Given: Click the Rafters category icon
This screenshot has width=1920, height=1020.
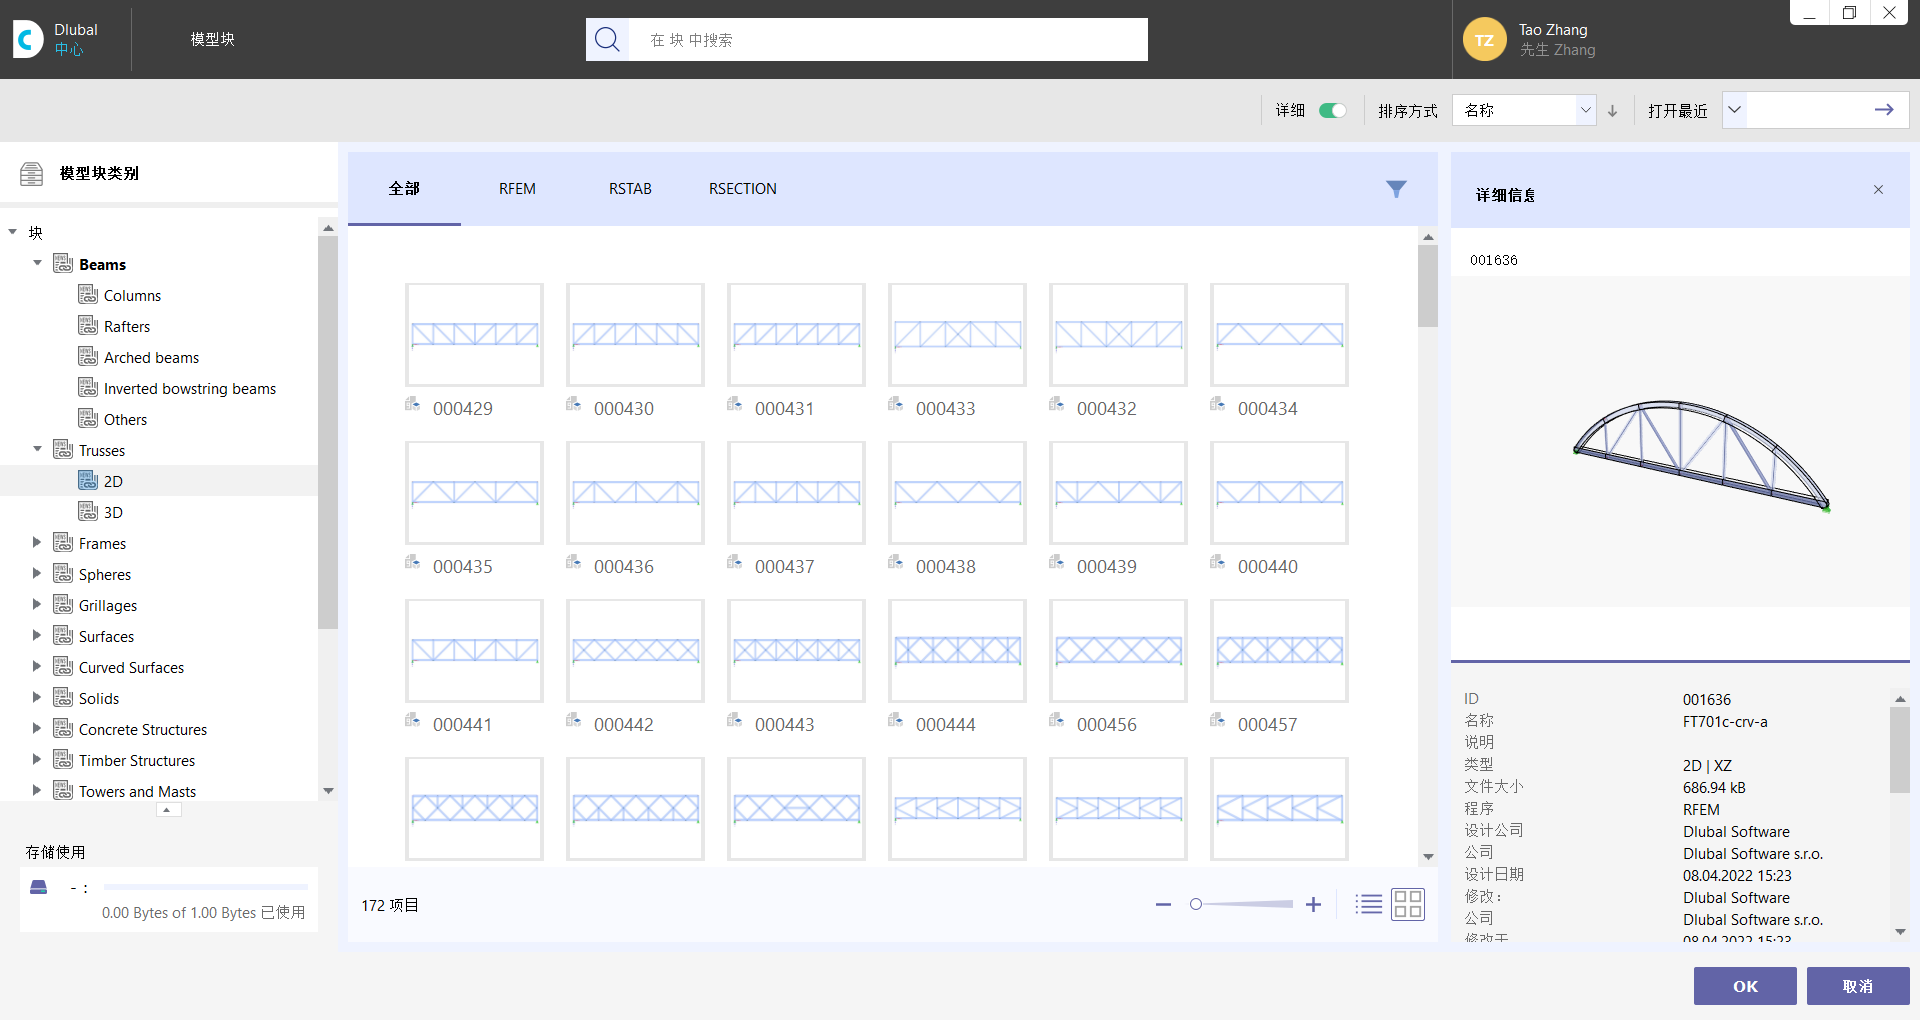Looking at the screenshot, I should tap(88, 326).
